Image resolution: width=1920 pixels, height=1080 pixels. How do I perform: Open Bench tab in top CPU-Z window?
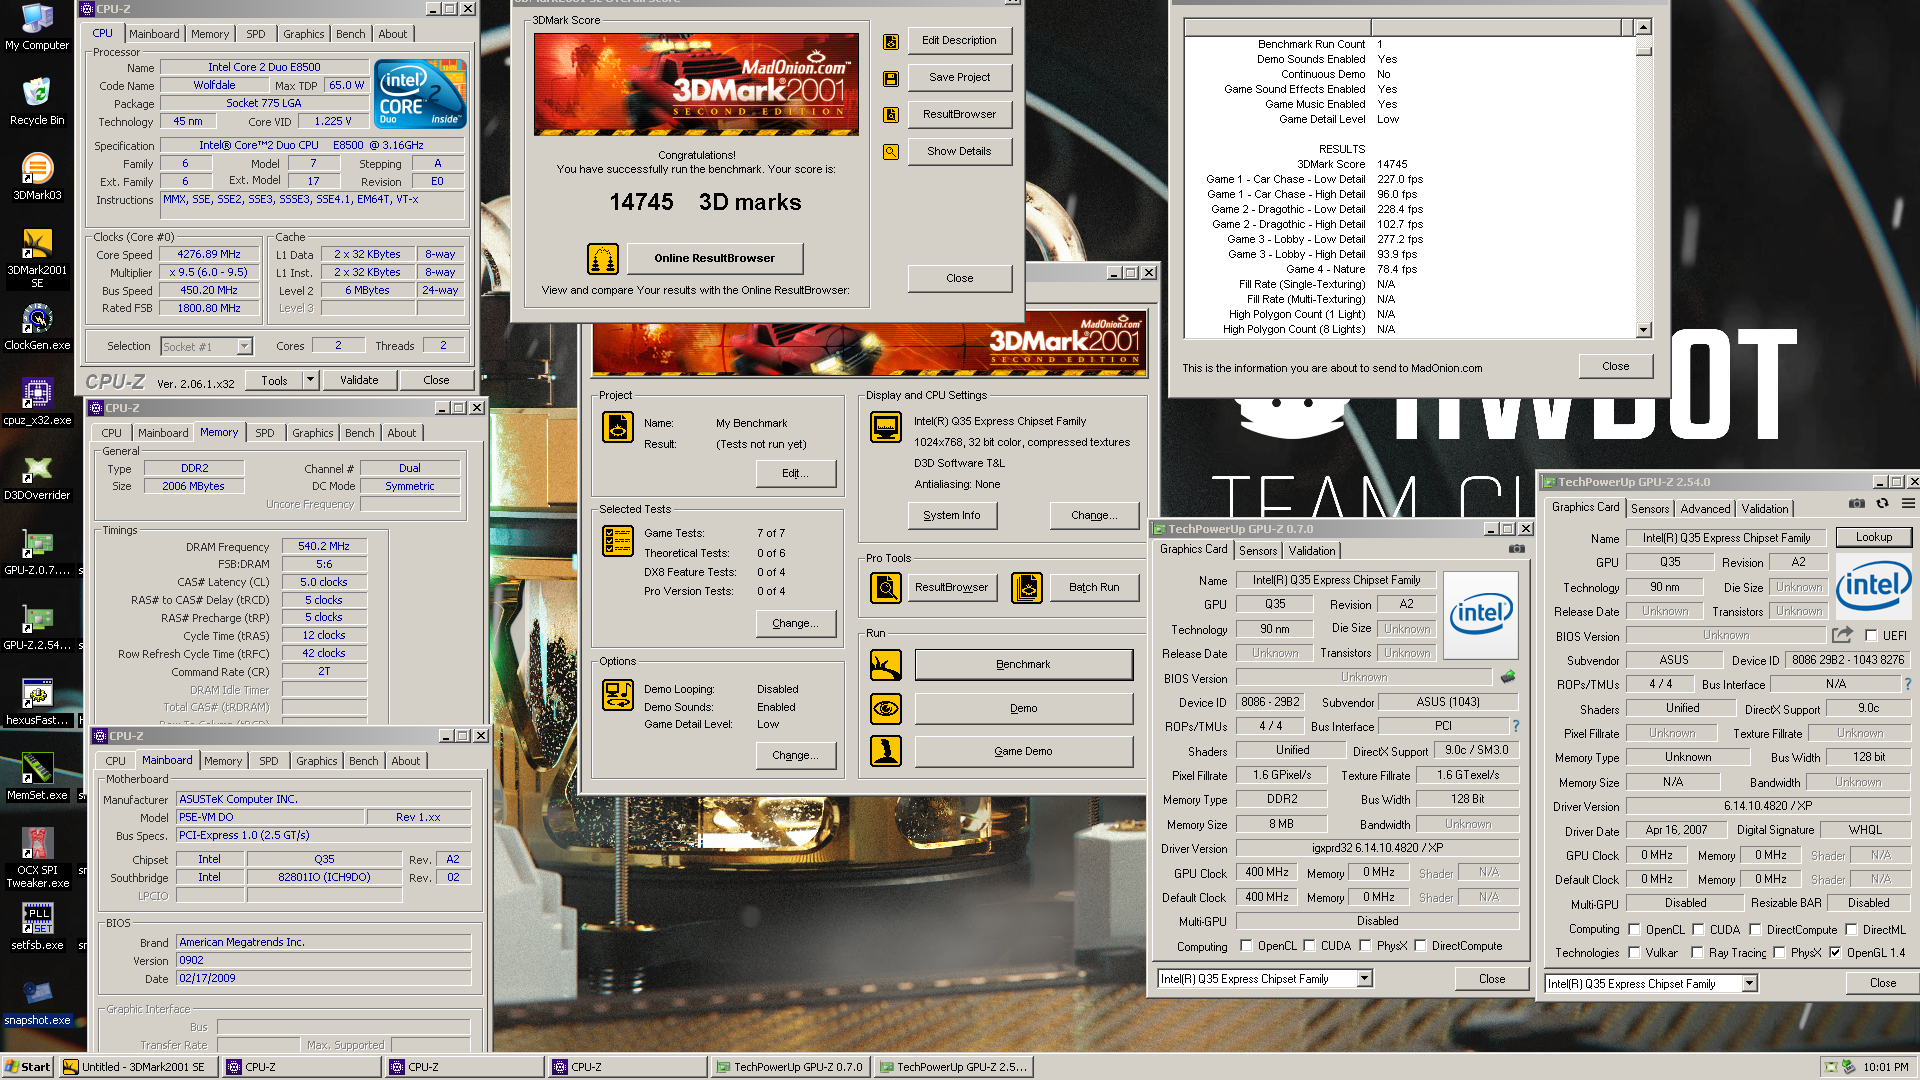pos(350,34)
